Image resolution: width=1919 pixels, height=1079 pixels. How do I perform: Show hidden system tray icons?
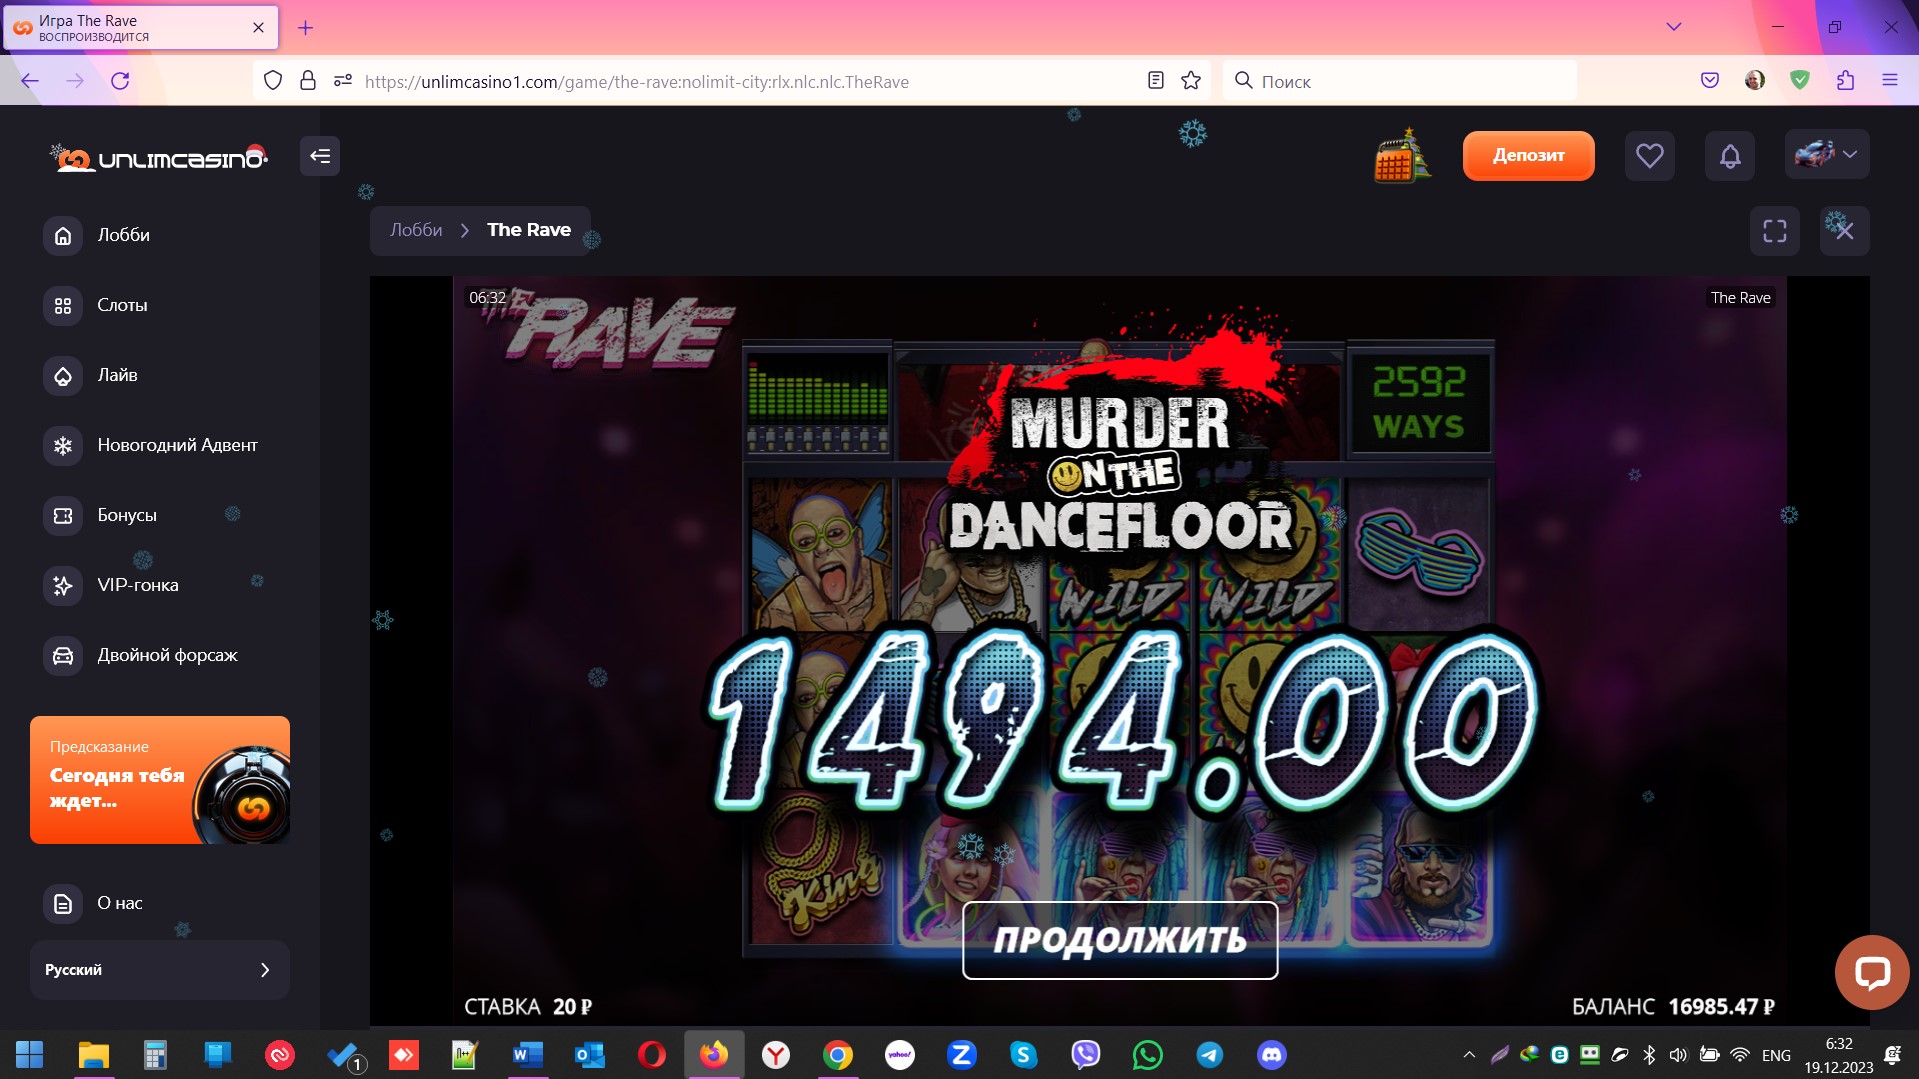[x=1469, y=1054]
